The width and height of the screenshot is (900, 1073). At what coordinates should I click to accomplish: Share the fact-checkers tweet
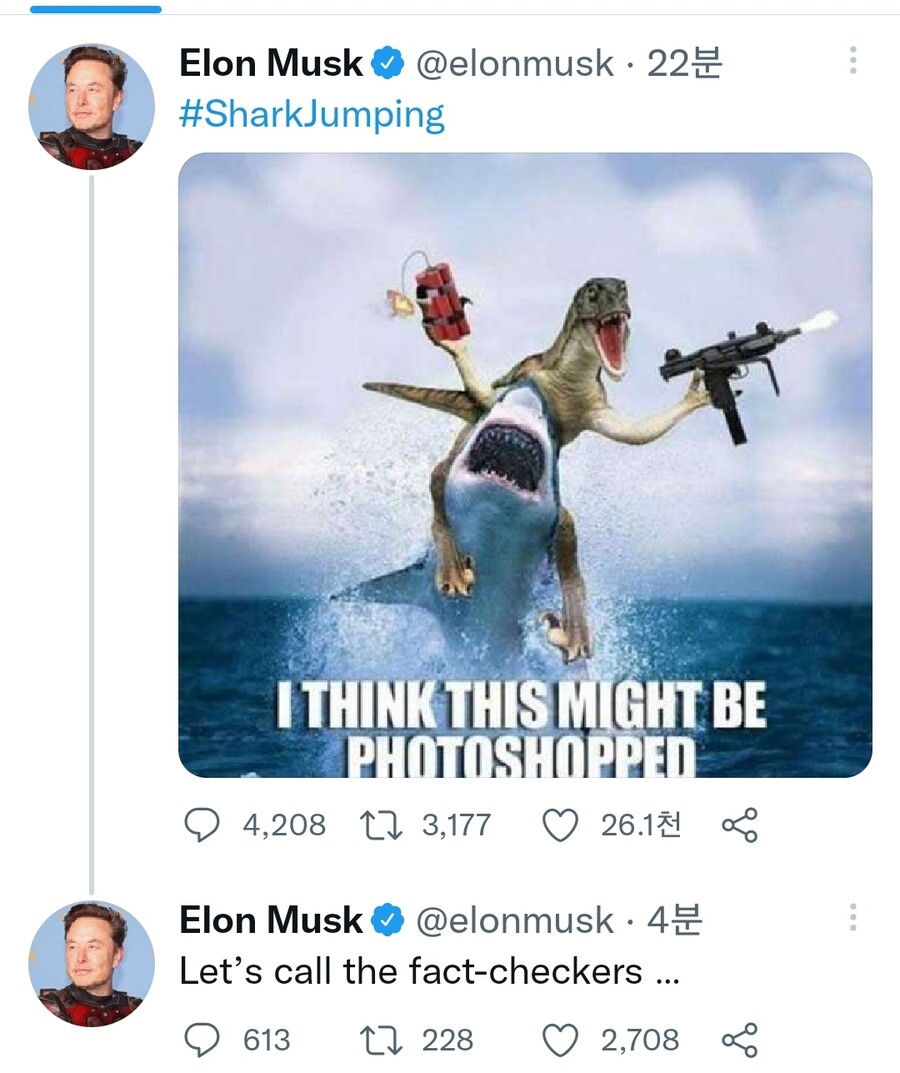click(x=740, y=1040)
